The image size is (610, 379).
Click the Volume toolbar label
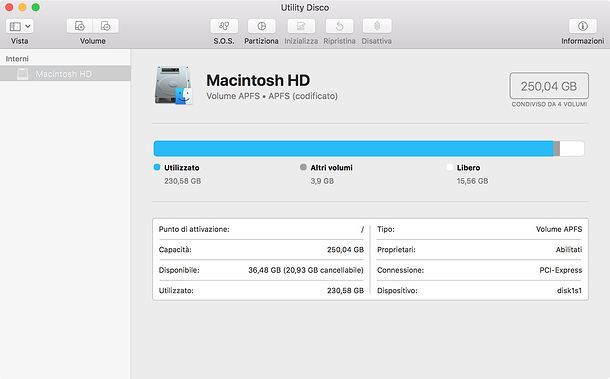coord(93,41)
